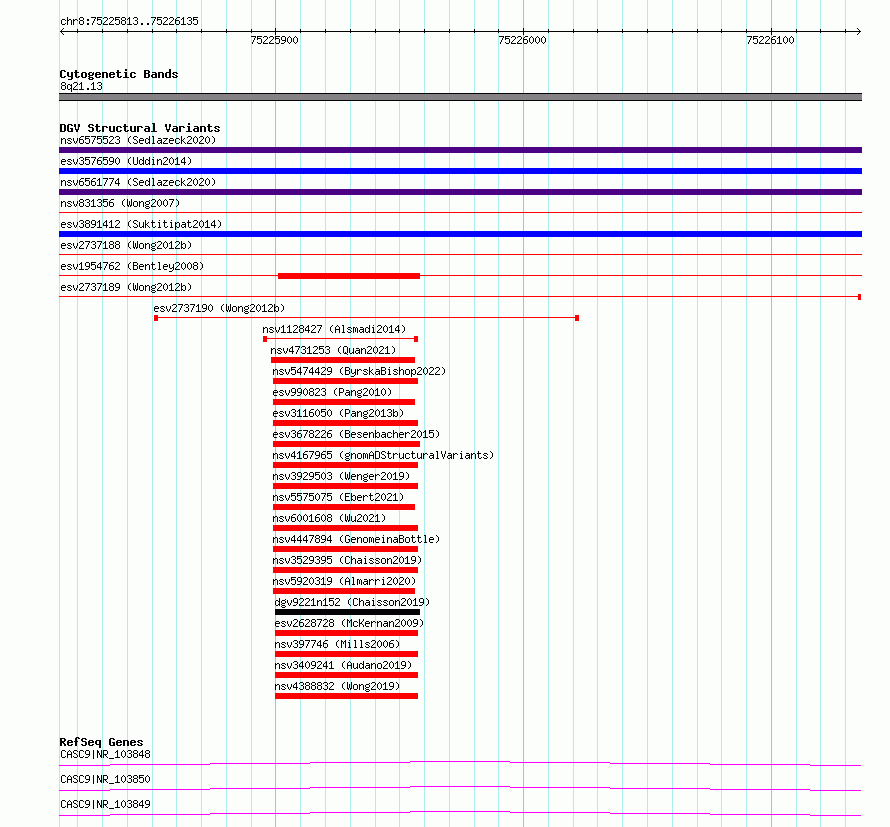Click the Cytogenetic Bands track title

coord(119,74)
